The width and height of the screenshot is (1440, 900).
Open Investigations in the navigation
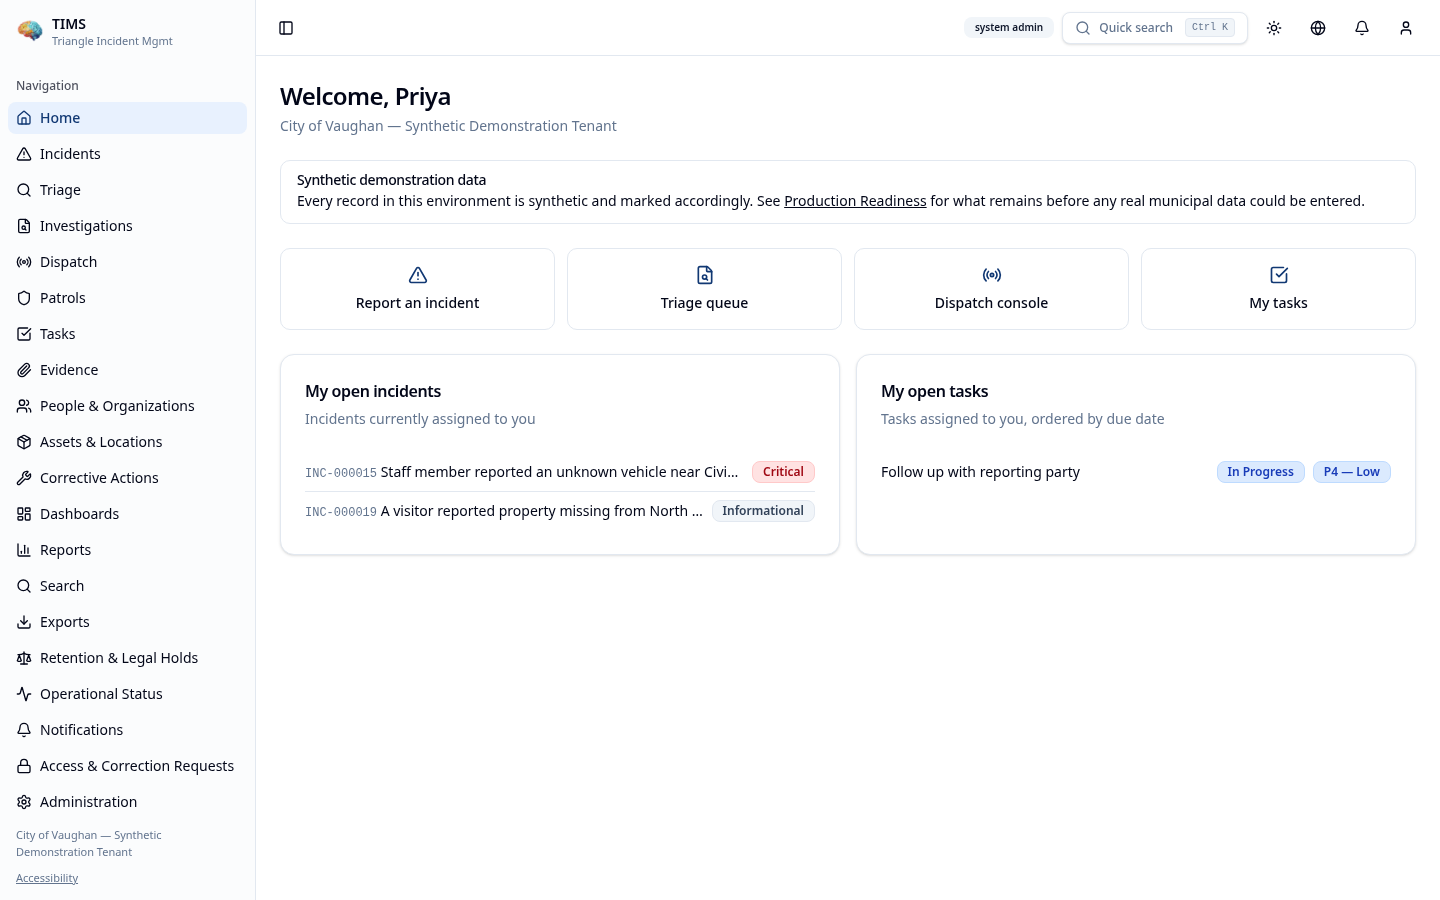pos(127,226)
